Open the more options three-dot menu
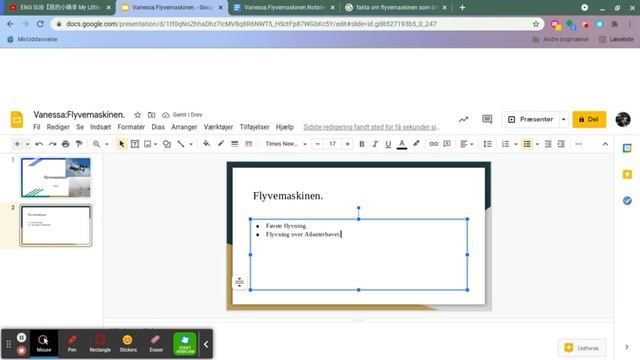Screen dimensions: 640x360 pos(578,144)
